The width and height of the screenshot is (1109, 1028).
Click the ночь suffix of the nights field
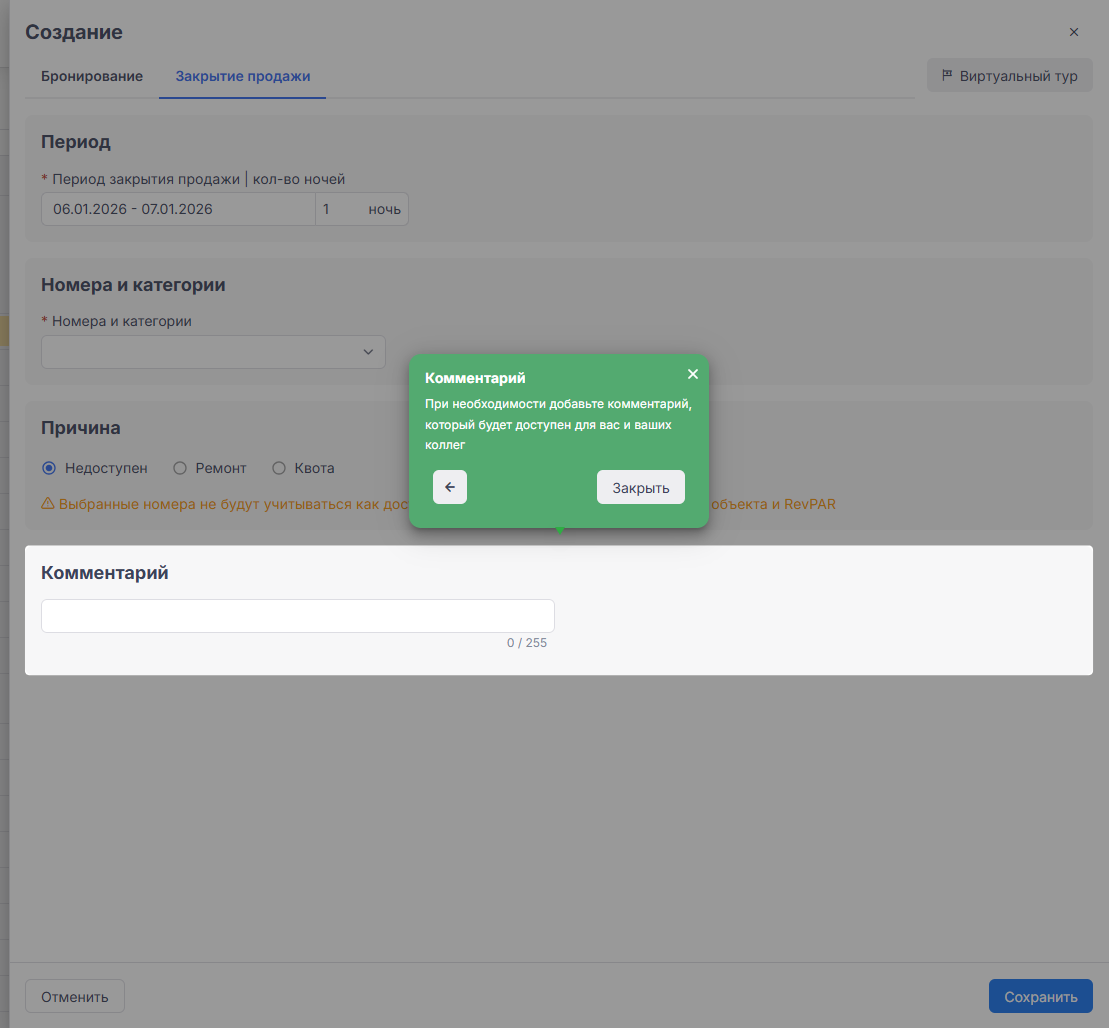[384, 209]
